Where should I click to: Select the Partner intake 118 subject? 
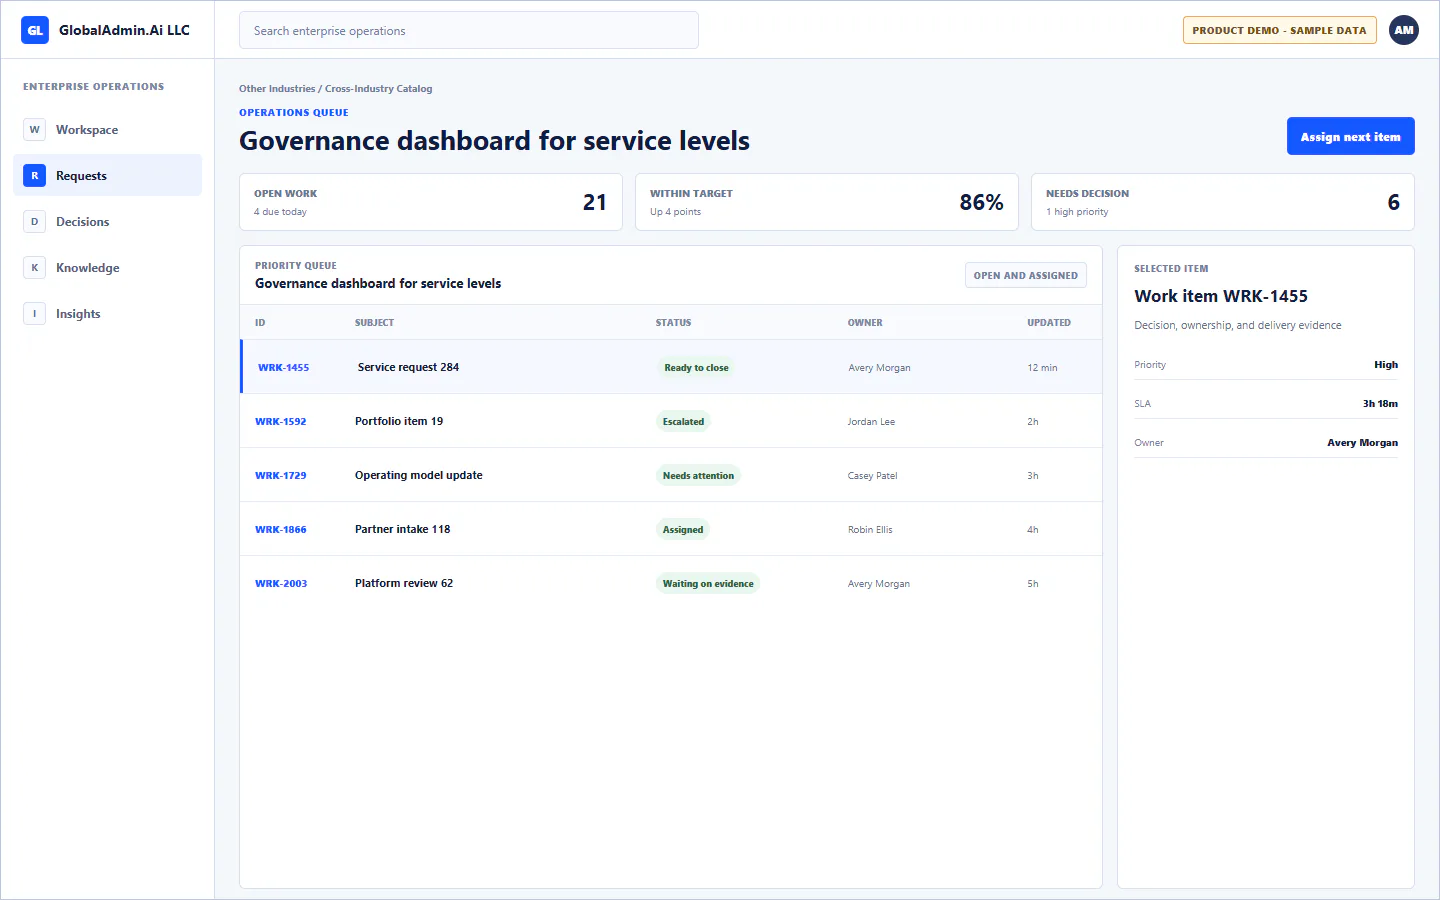point(403,529)
